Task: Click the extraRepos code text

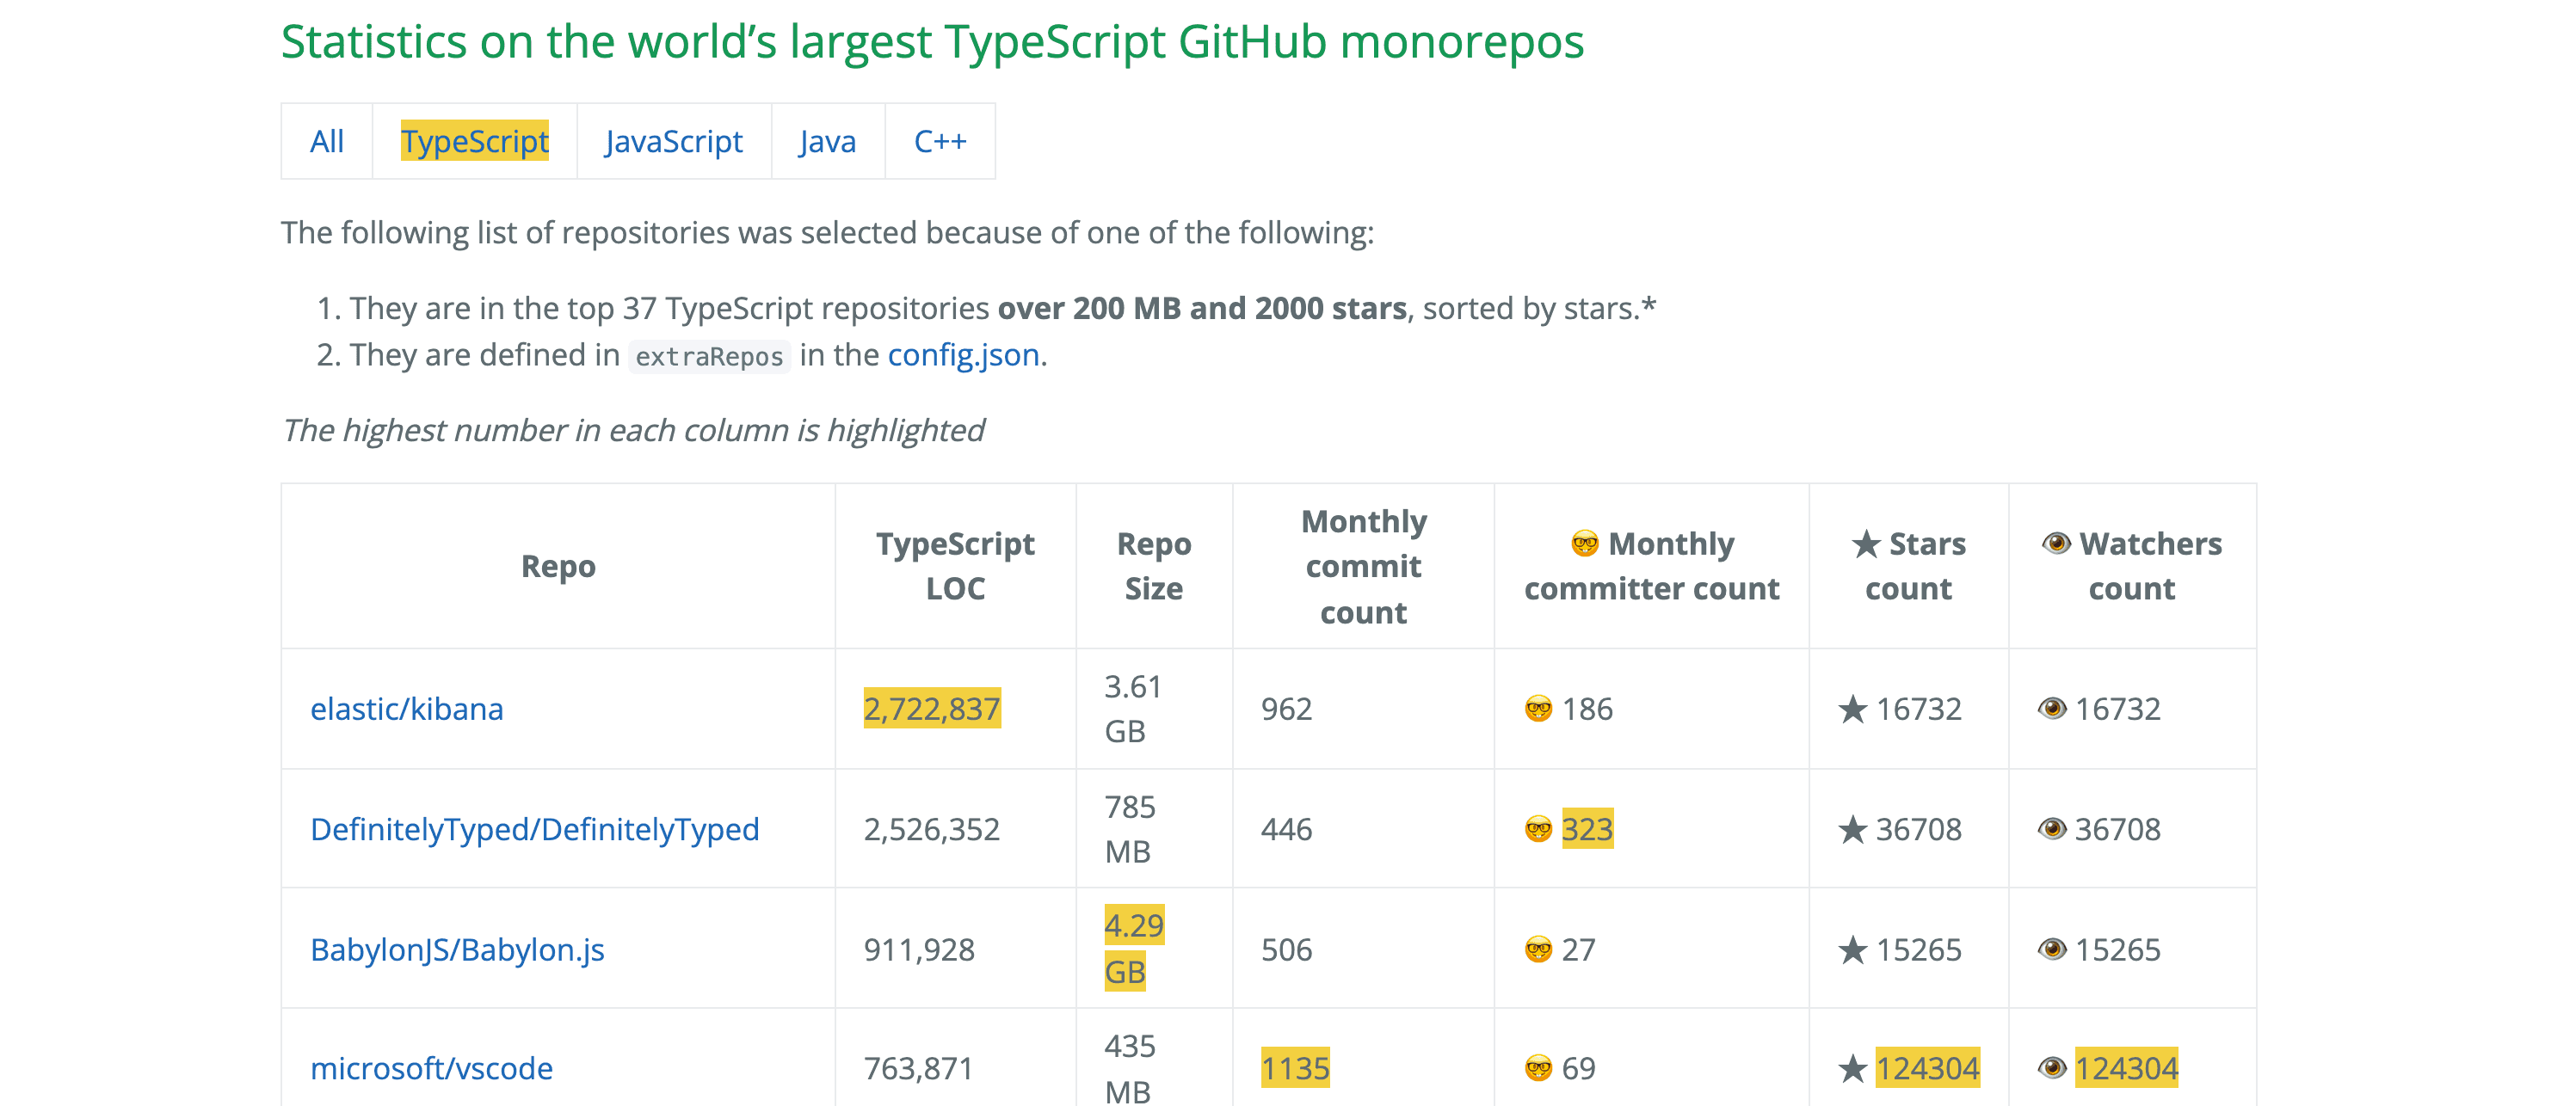Action: point(709,356)
